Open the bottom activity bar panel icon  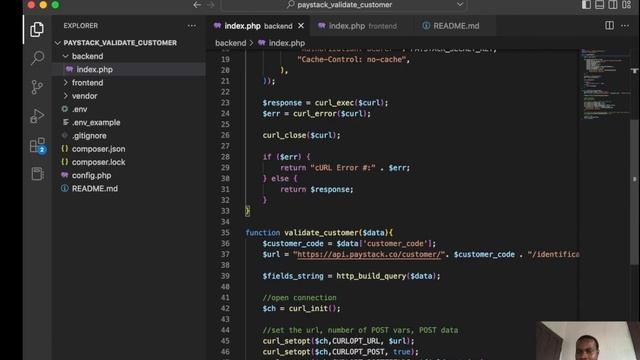pyautogui.click(x=37, y=174)
